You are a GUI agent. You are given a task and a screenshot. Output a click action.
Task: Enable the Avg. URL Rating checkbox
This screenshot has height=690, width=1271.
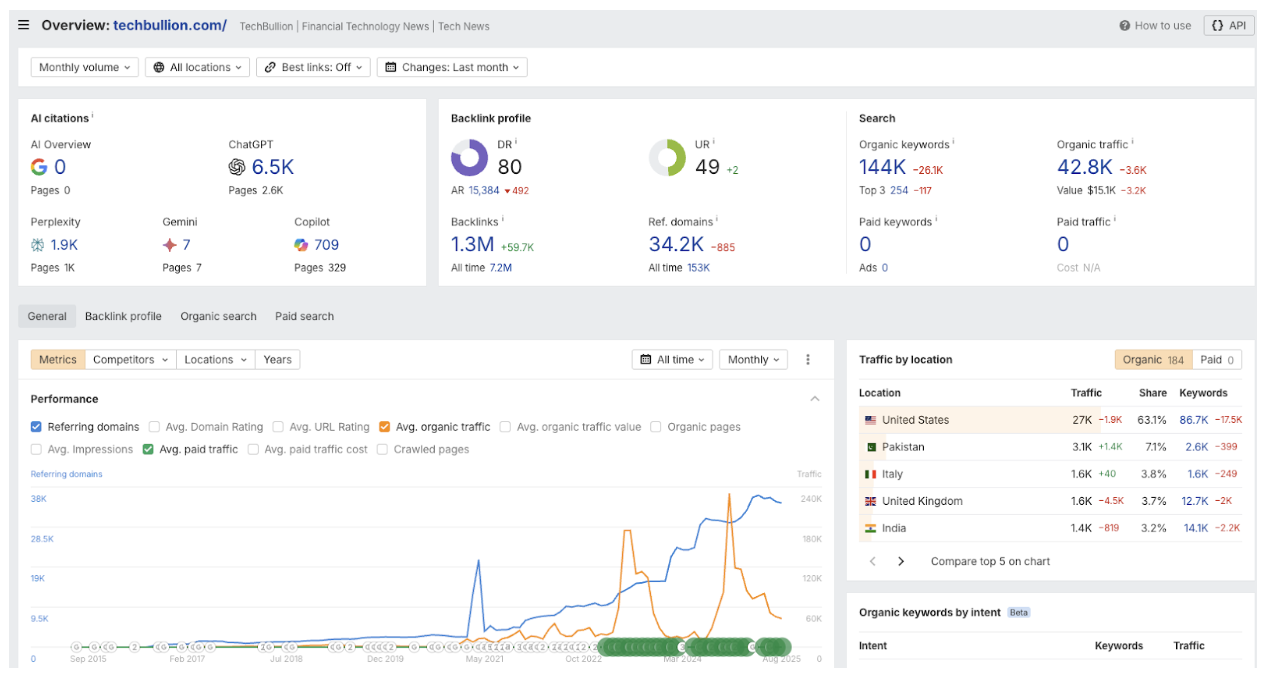click(x=278, y=427)
